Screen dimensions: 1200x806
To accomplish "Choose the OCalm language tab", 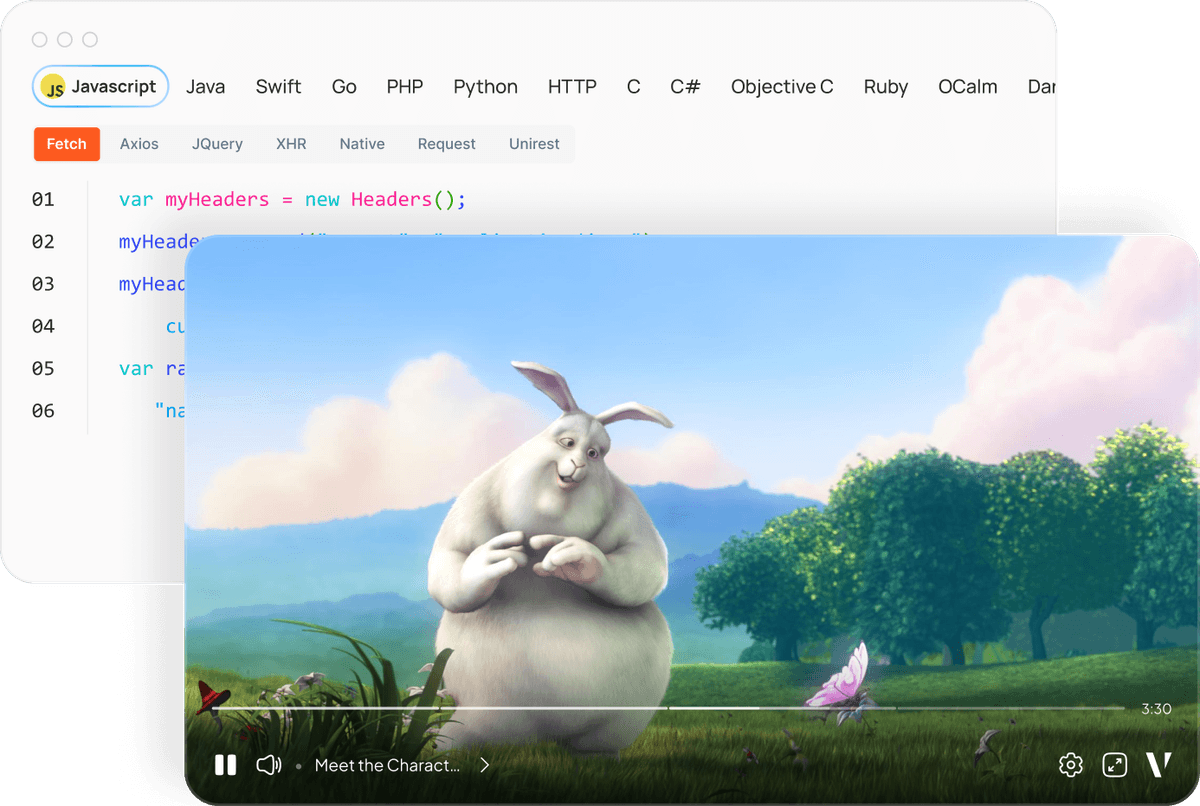I will (x=968, y=87).
